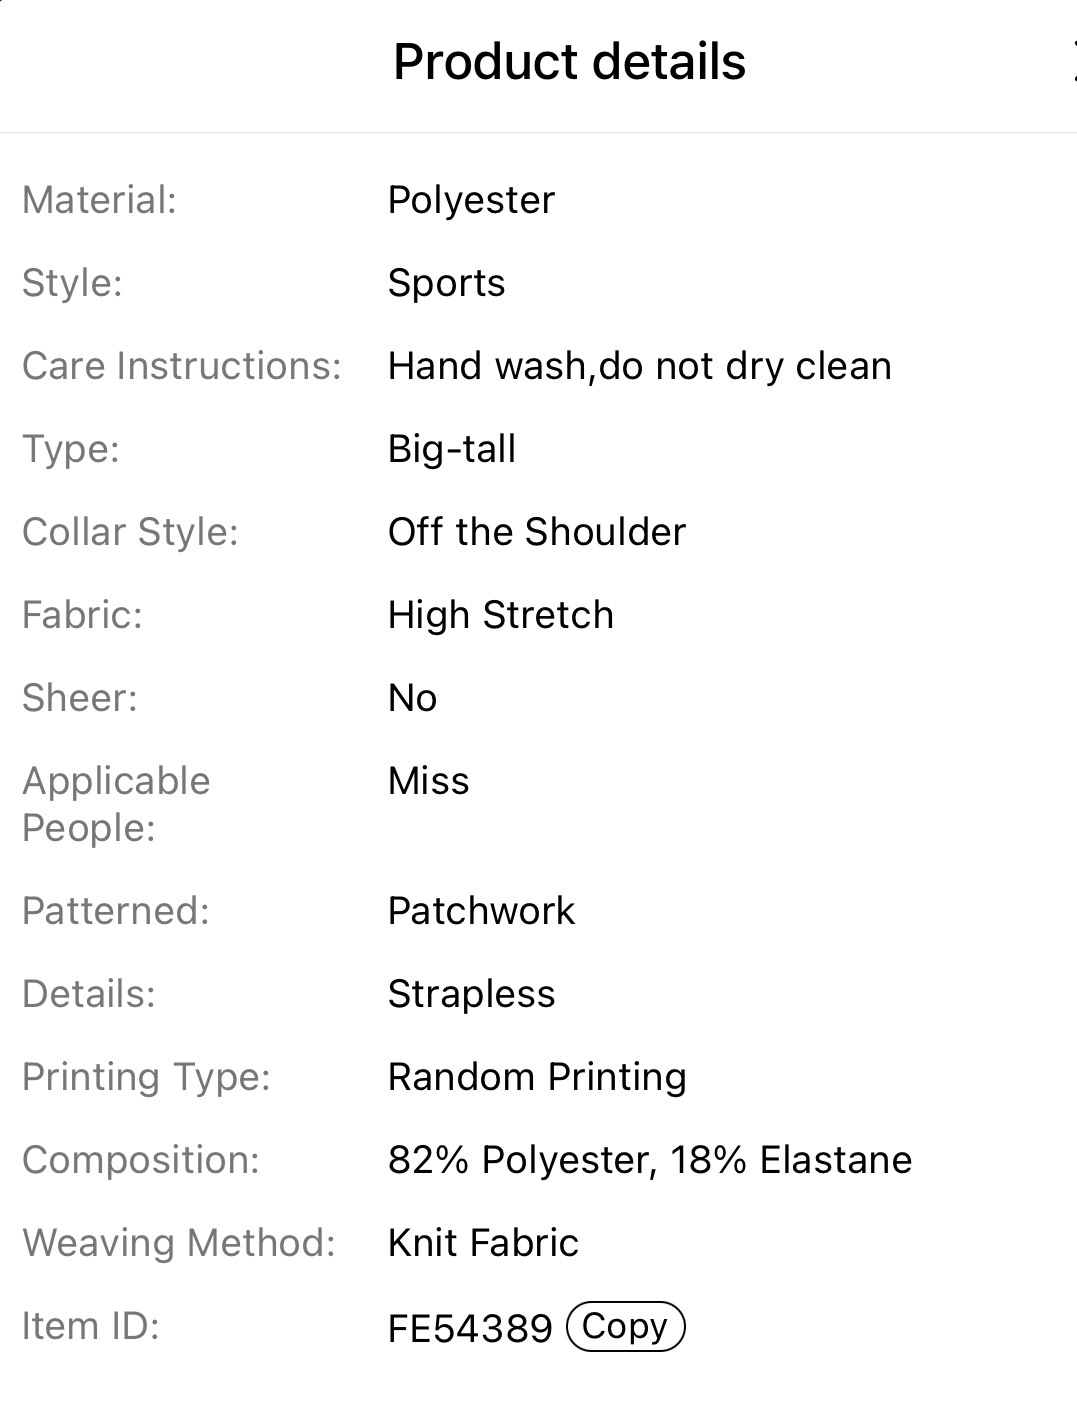Close the Product details panel
Viewport: 1077px width, 1407px height.
[1072, 62]
